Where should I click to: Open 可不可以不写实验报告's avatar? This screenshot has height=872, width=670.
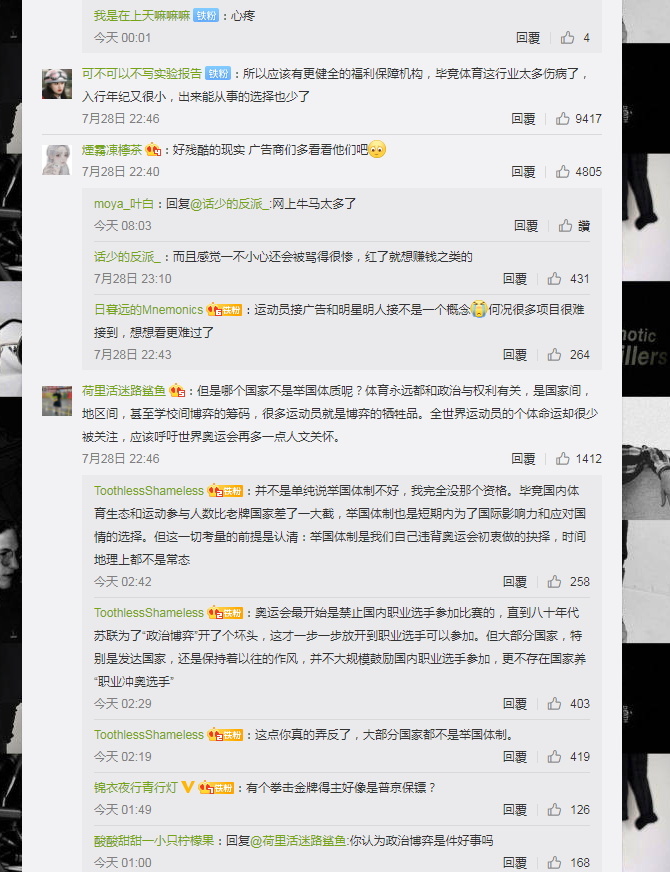pos(57,84)
